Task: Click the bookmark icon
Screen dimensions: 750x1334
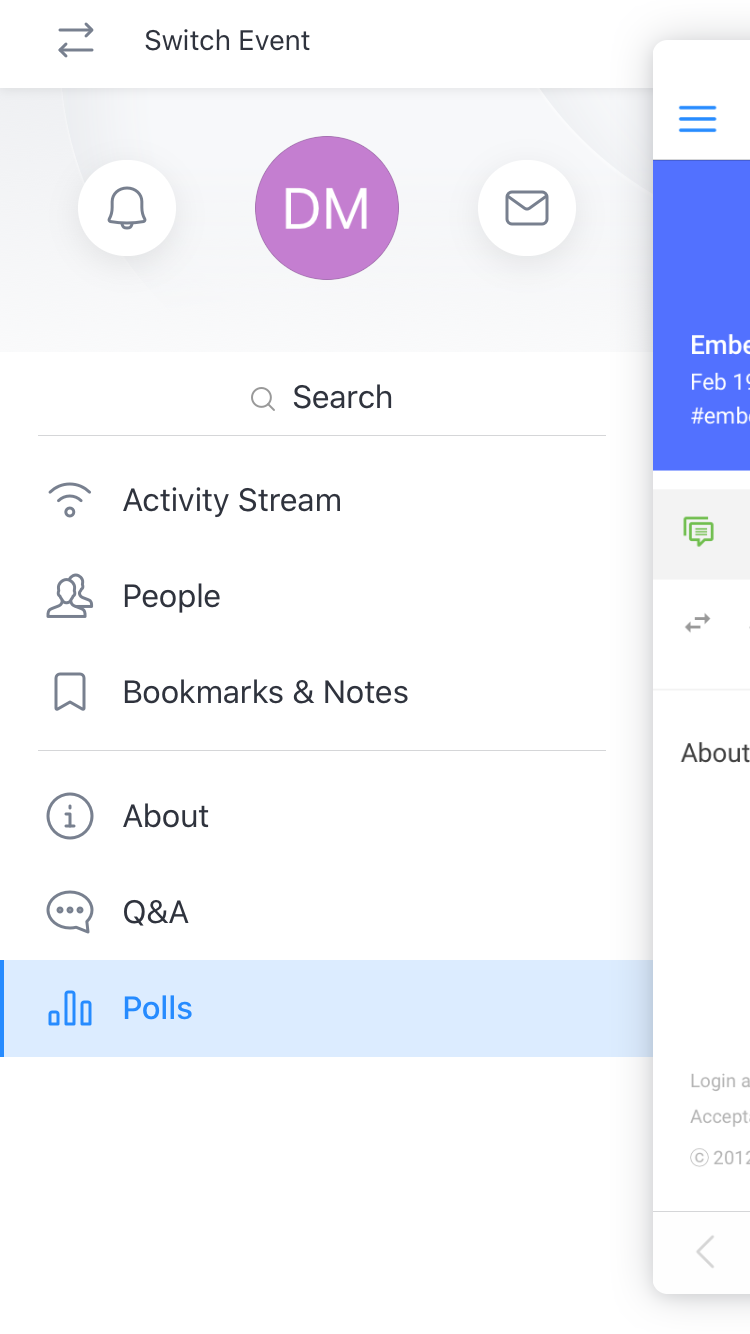Action: 69,692
